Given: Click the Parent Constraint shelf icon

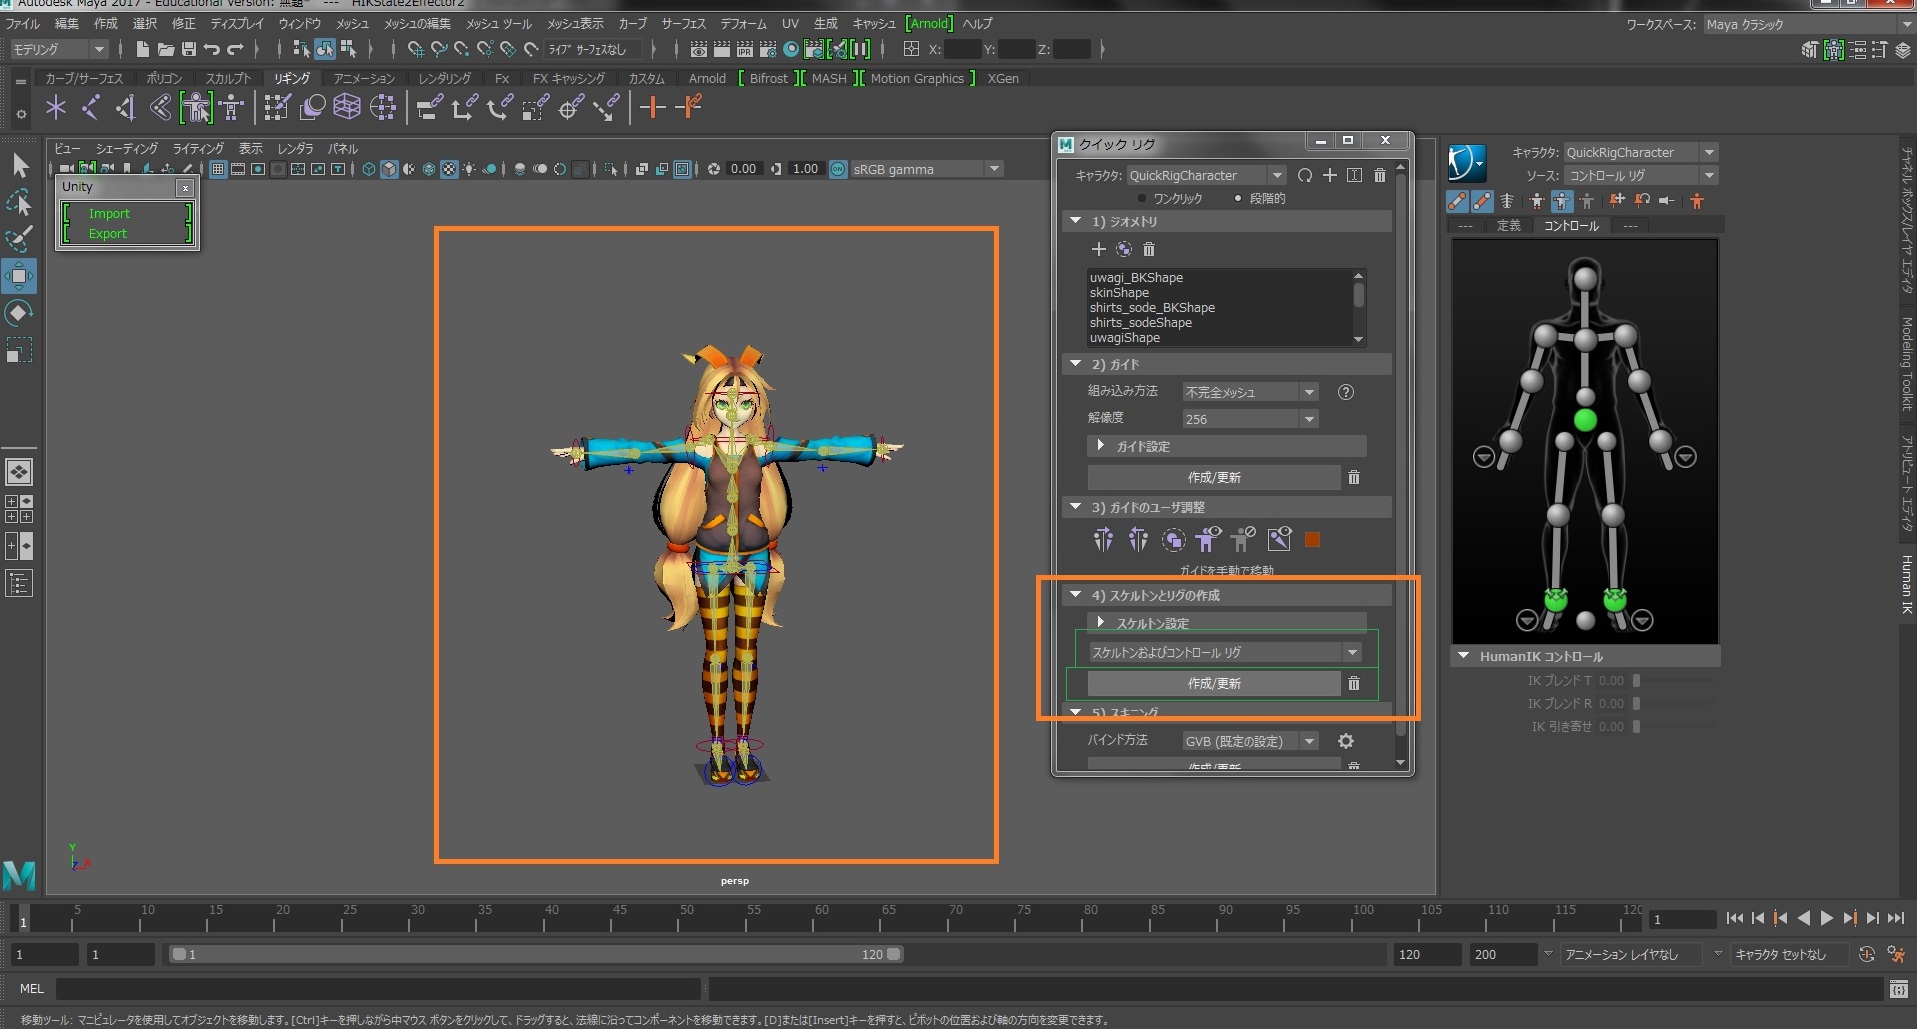Looking at the screenshot, I should click(x=430, y=107).
